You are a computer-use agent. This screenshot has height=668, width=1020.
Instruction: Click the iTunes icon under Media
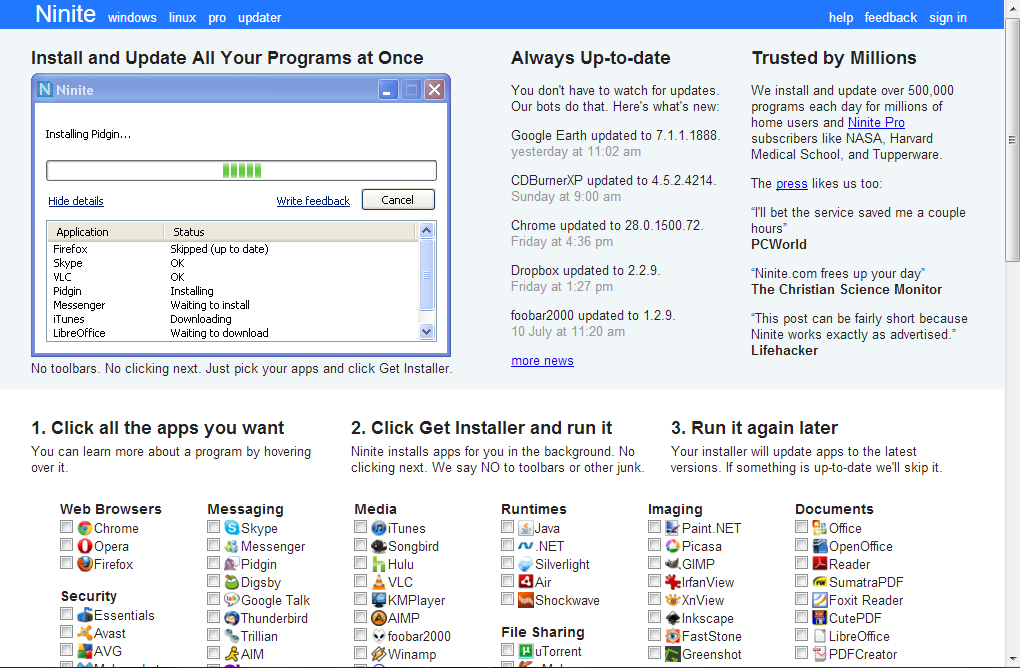[379, 528]
